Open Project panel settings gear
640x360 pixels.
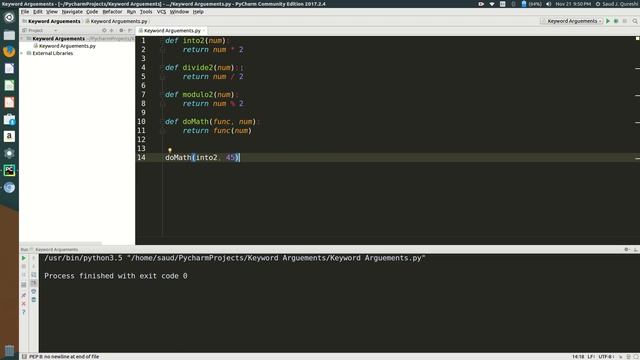pyautogui.click(x=122, y=31)
